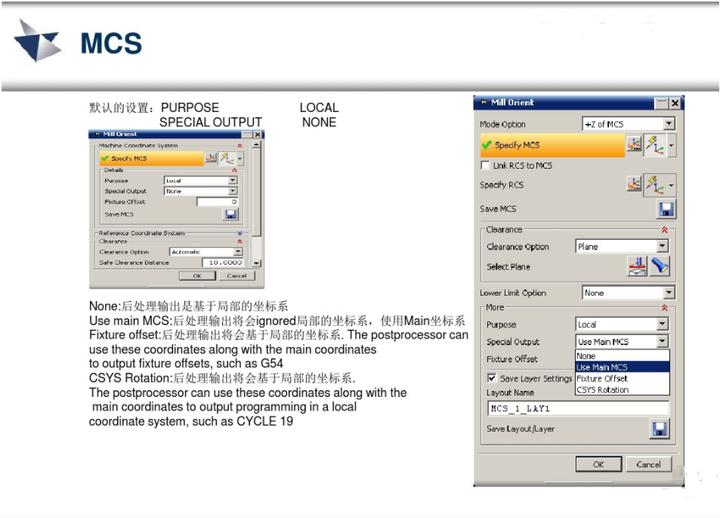Select Fixture Offset from the Special Output list
The height and width of the screenshot is (518, 720).
tap(602, 379)
